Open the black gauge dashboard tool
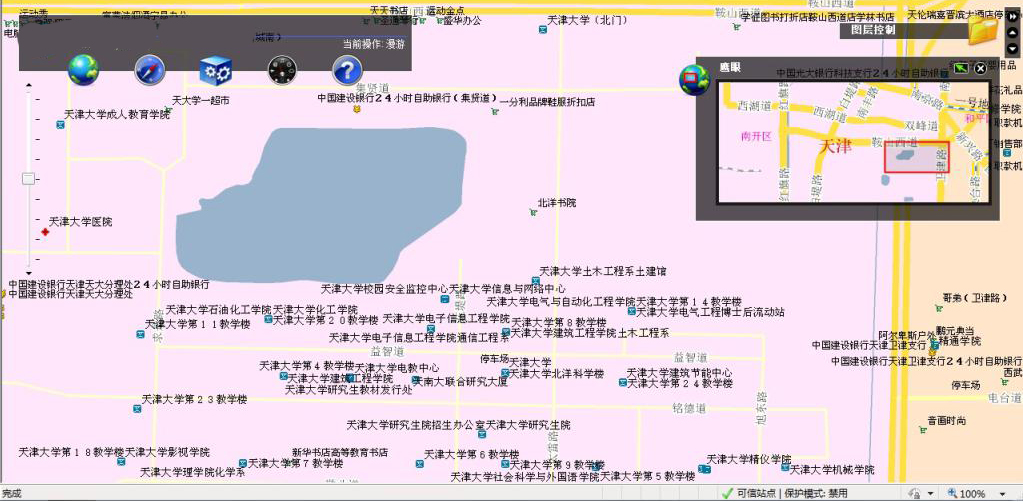 click(x=282, y=70)
